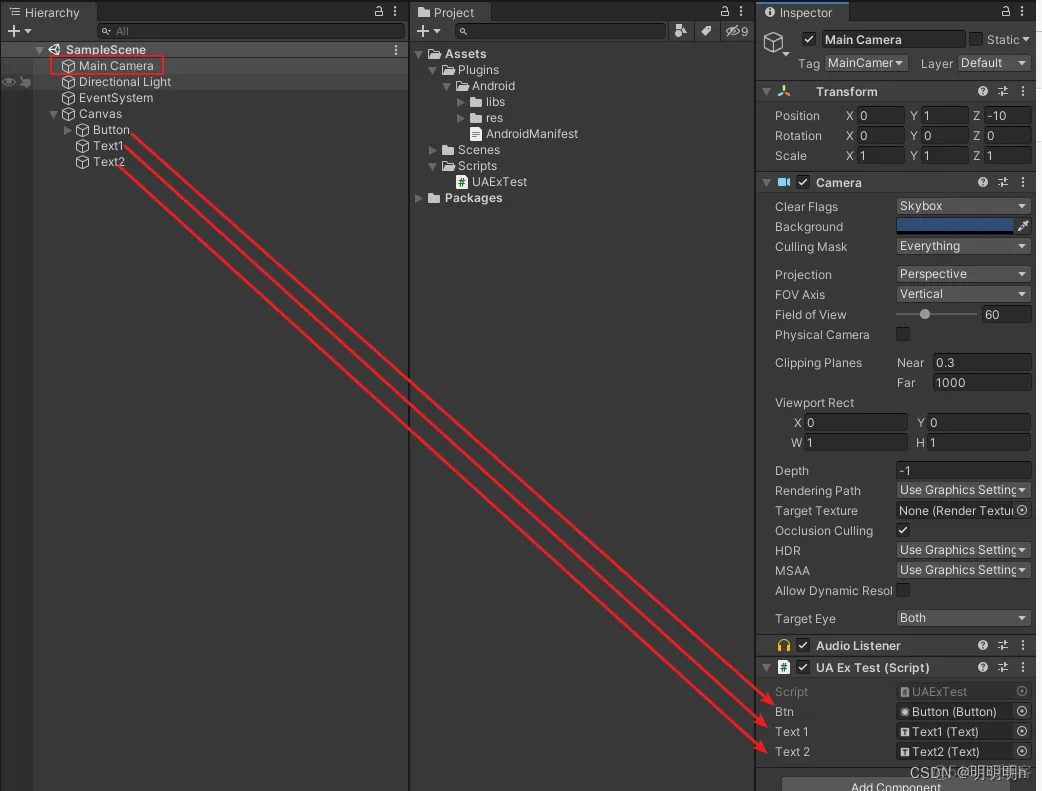Expand the Scenes folder
1042x791 pixels.
pos(433,150)
